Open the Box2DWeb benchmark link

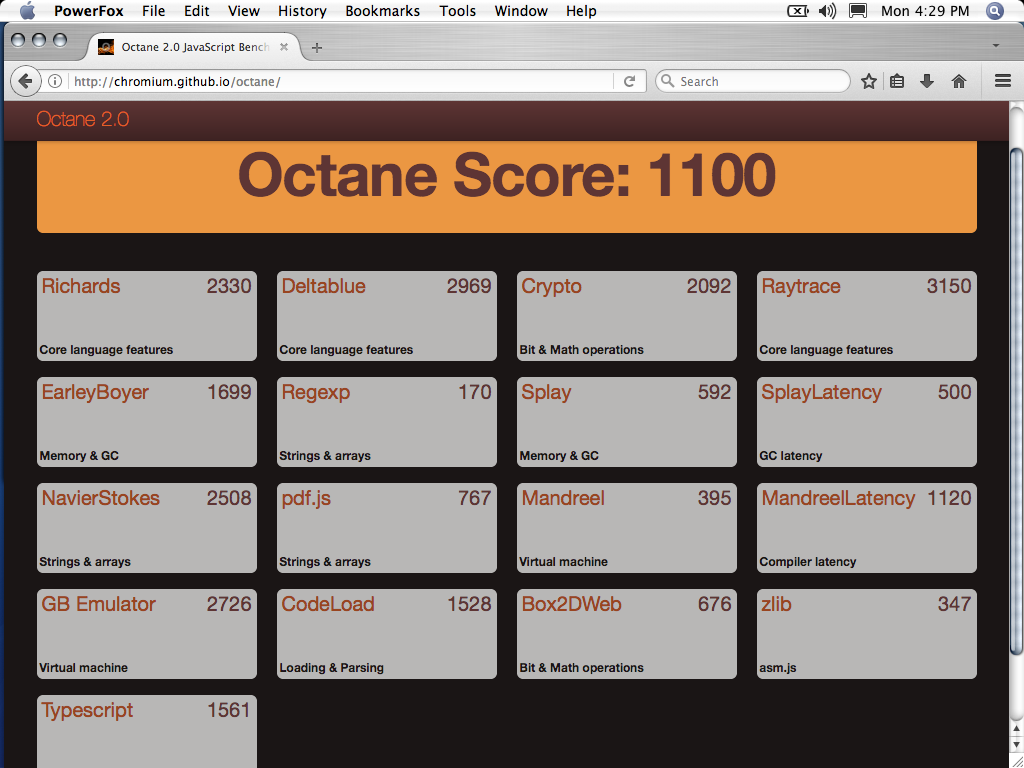click(x=571, y=604)
